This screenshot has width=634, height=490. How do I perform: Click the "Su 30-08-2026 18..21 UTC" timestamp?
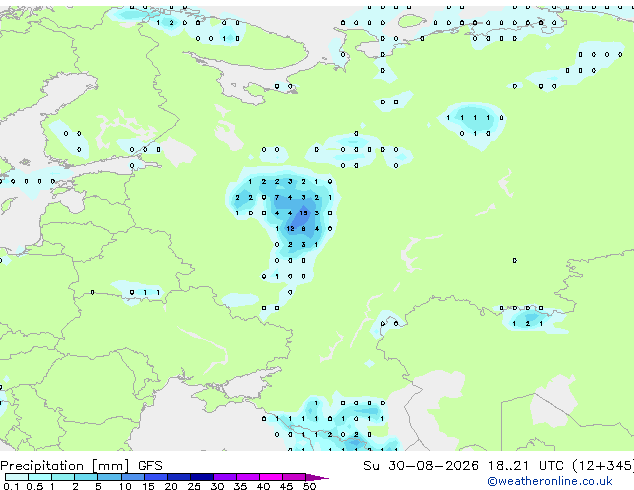pyautogui.click(x=463, y=466)
